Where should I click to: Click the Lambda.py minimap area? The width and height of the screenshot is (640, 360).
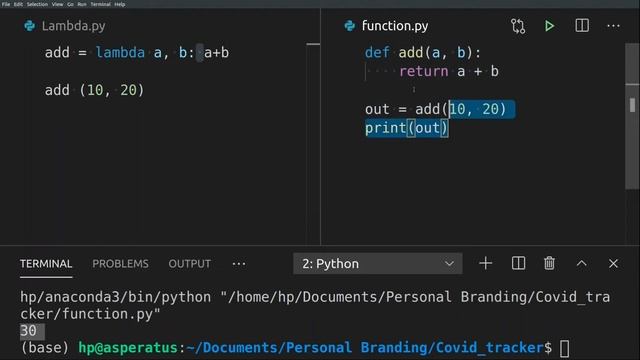(x=313, y=143)
